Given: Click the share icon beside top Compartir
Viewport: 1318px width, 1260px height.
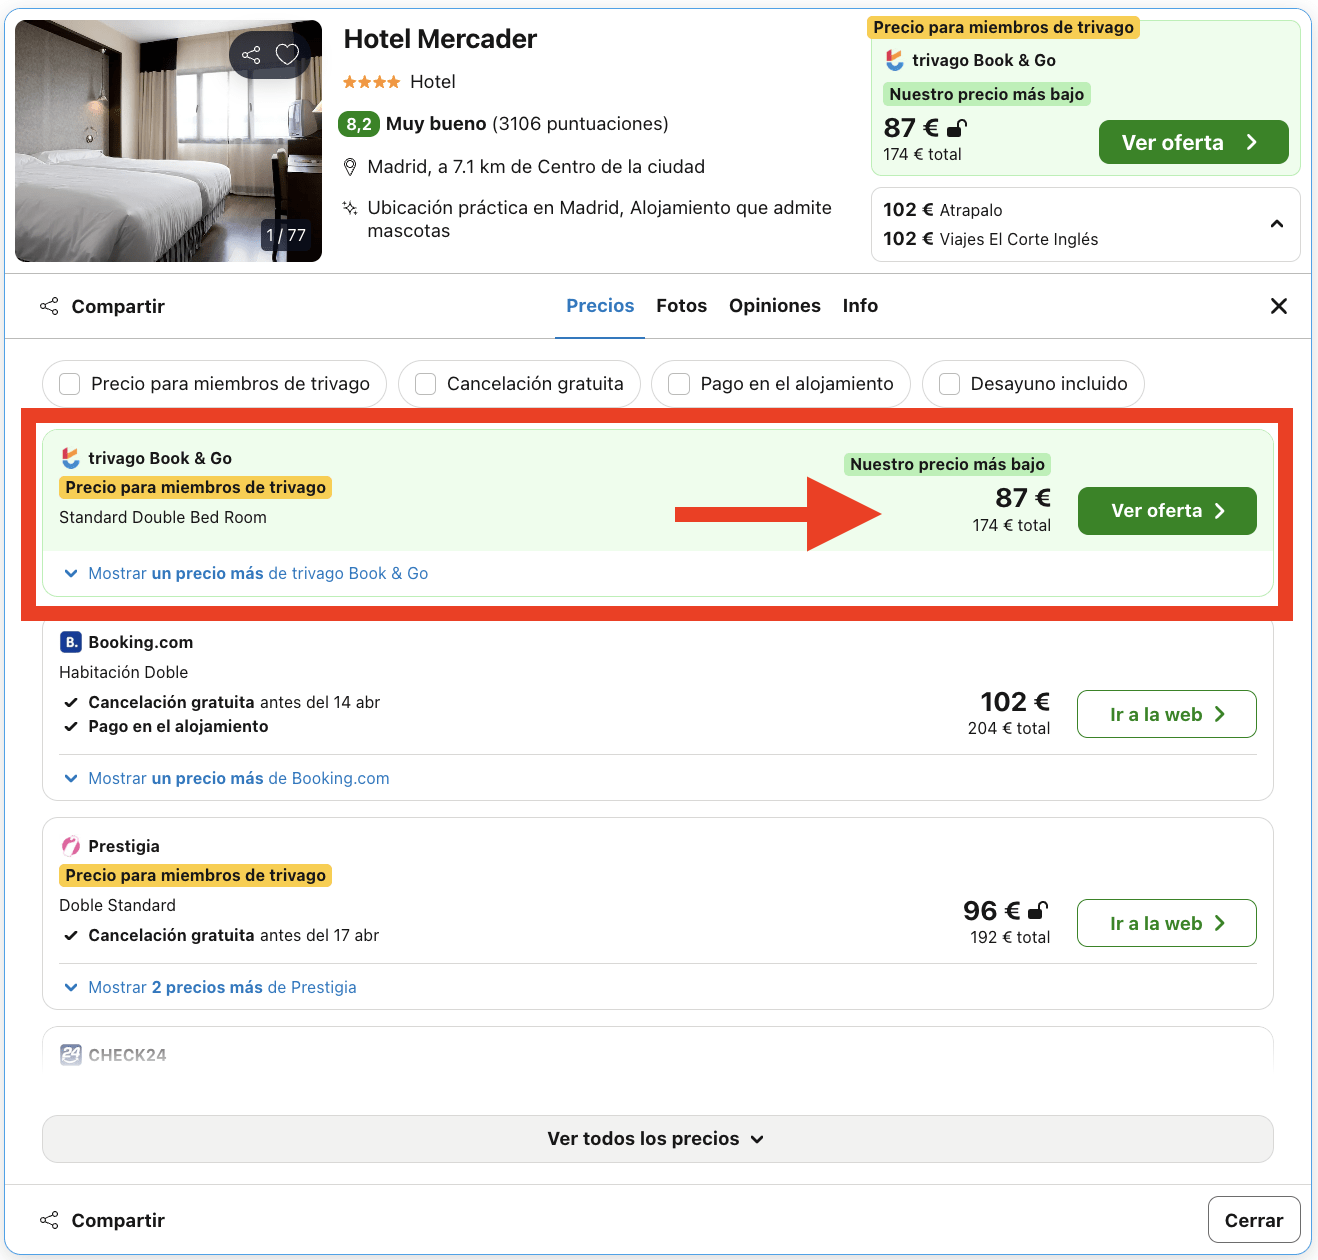Looking at the screenshot, I should [x=49, y=306].
